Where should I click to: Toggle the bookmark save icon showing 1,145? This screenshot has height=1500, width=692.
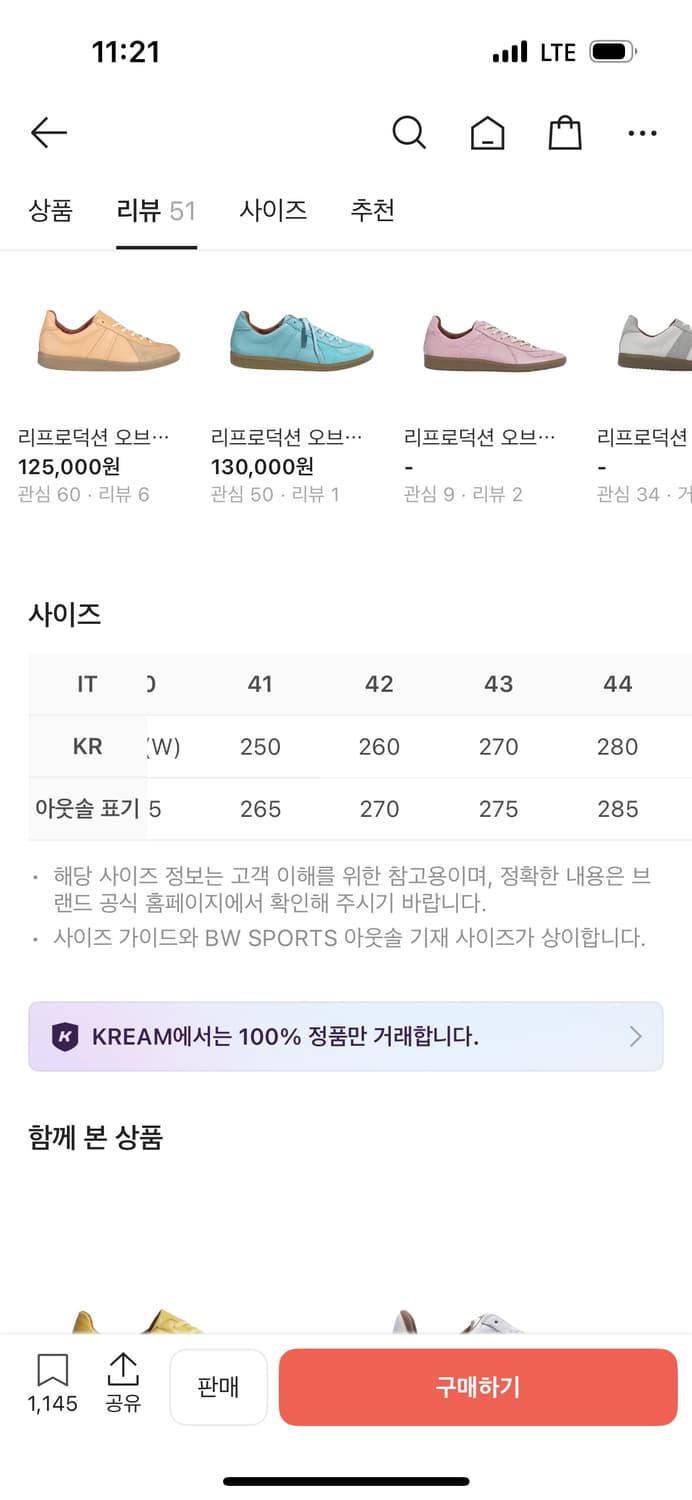52,1372
